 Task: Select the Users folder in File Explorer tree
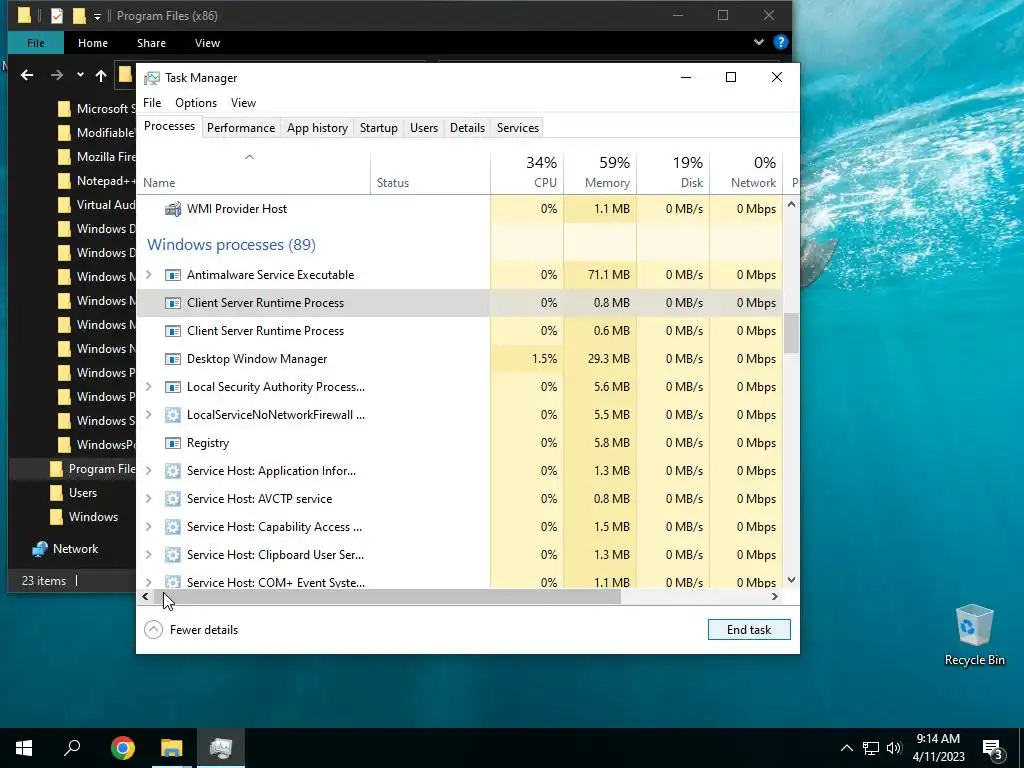point(83,493)
